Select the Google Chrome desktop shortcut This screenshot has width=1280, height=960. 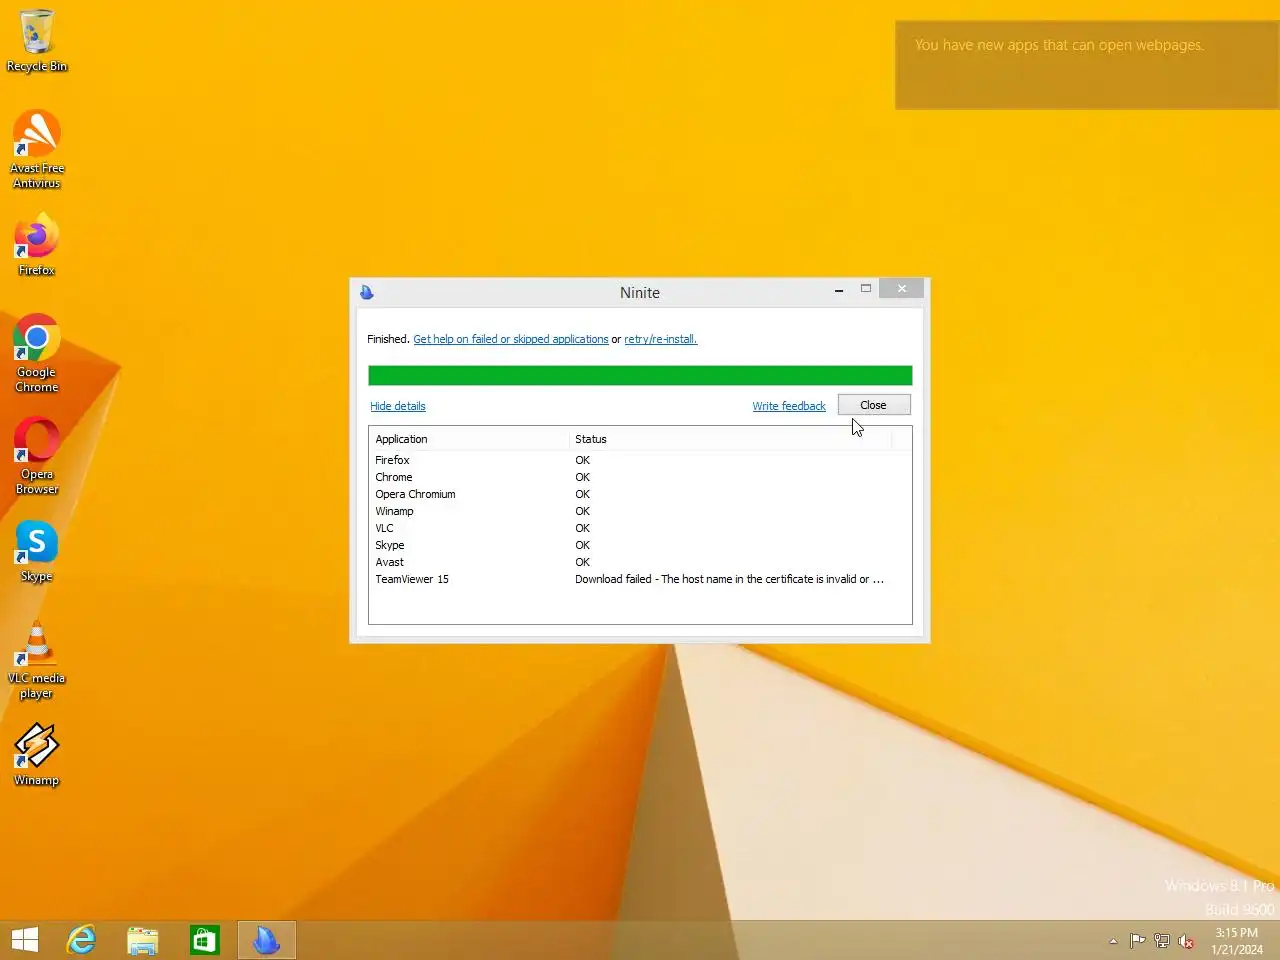[37, 353]
